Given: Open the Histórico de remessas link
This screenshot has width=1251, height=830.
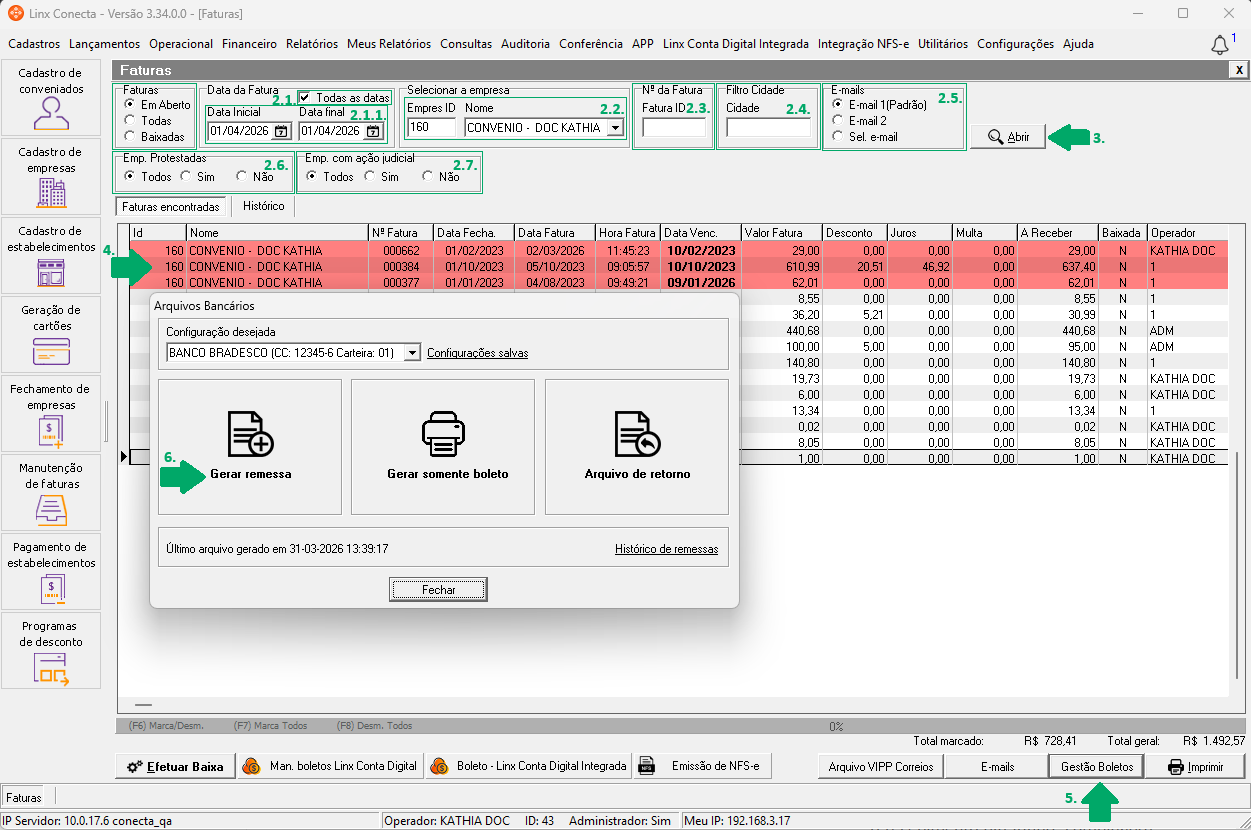Looking at the screenshot, I should click(x=666, y=549).
